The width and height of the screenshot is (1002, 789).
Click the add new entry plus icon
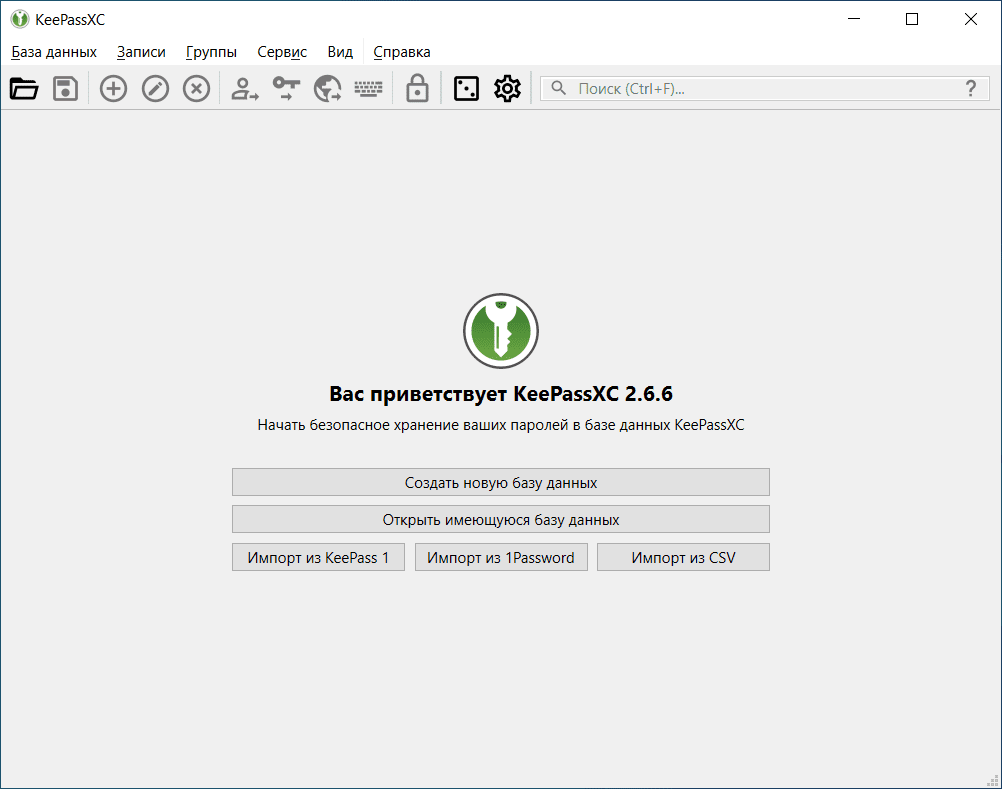click(113, 89)
